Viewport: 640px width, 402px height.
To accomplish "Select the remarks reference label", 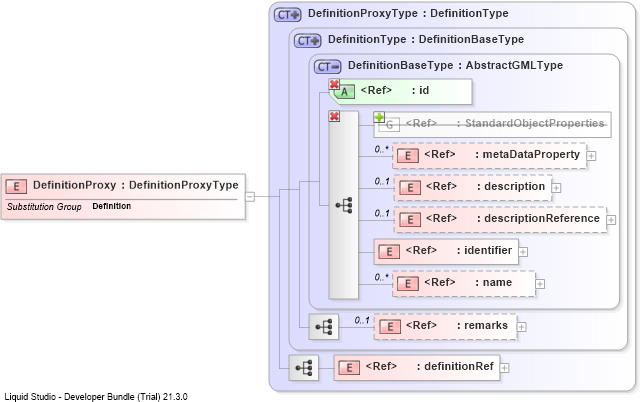I will click(x=457, y=325).
